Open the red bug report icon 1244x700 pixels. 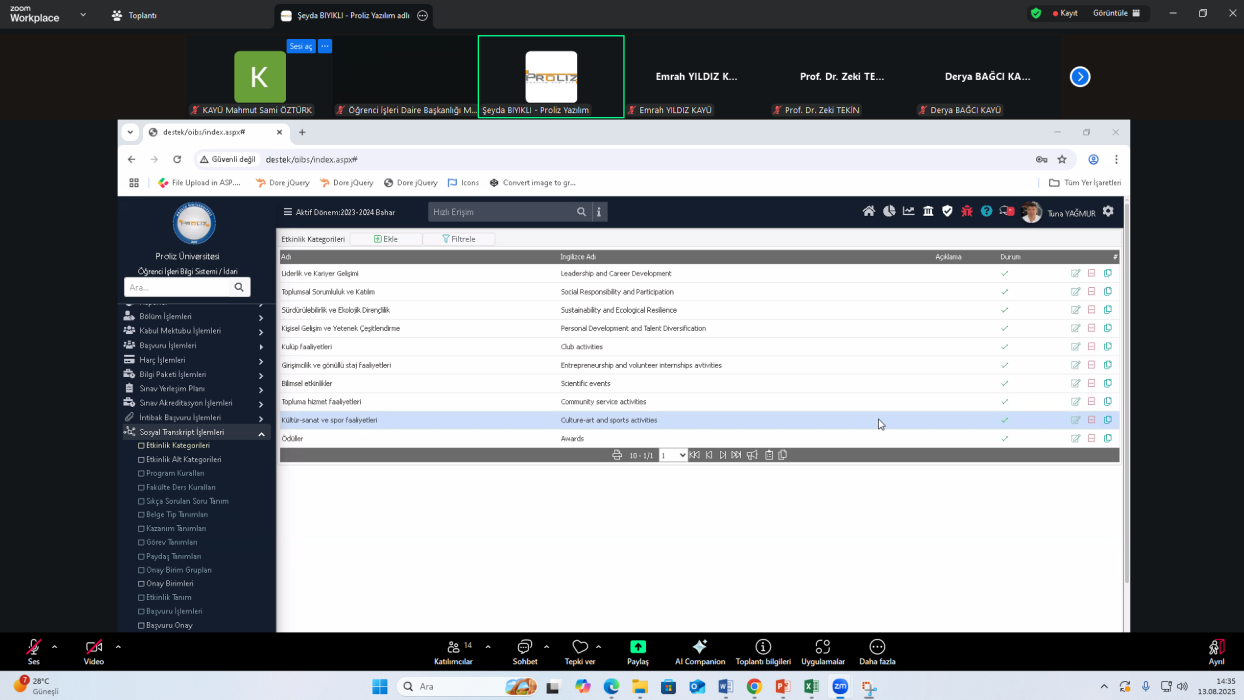[x=966, y=211]
